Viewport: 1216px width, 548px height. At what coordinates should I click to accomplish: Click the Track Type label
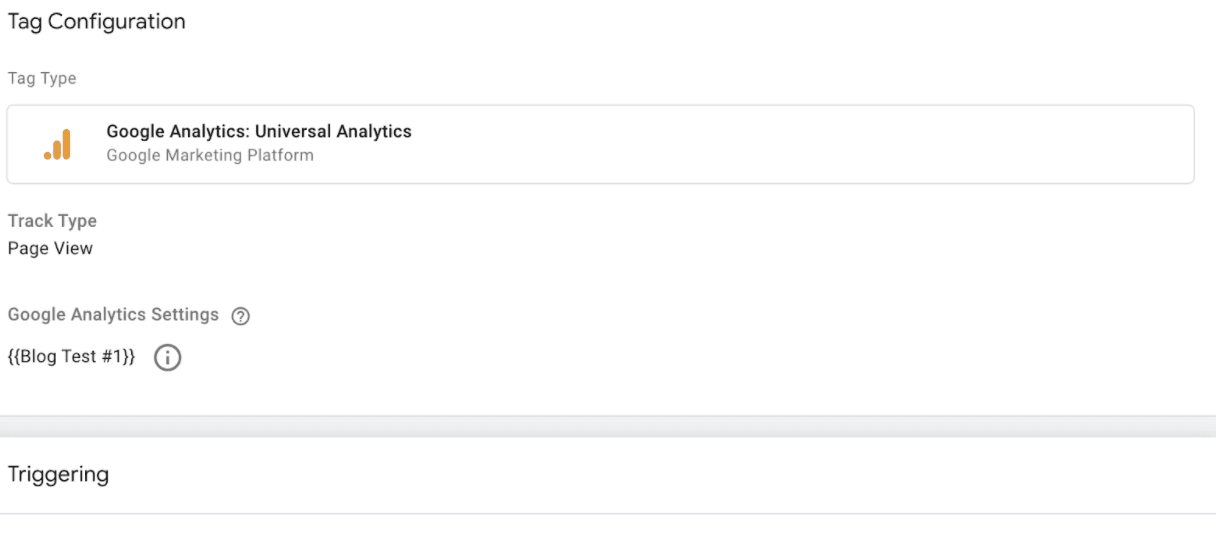52,221
